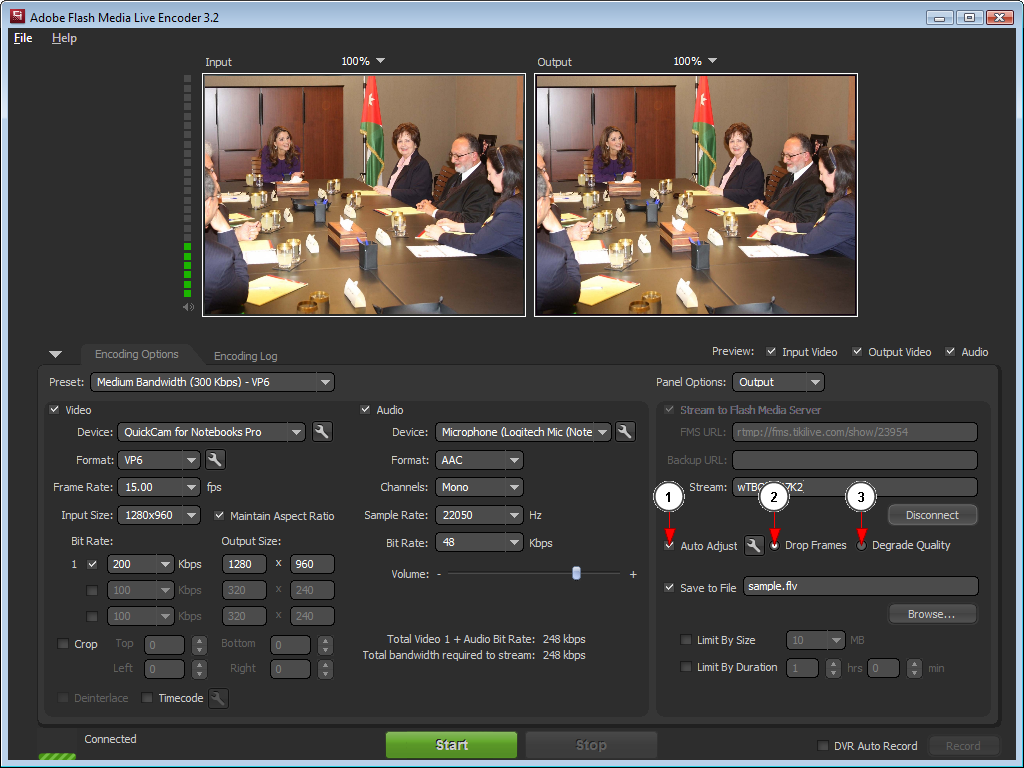Click Output Size height 960 field
This screenshot has height=768, width=1024.
[312, 564]
